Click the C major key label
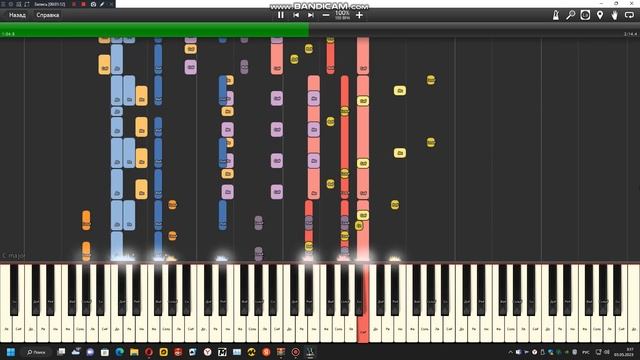 [13, 256]
